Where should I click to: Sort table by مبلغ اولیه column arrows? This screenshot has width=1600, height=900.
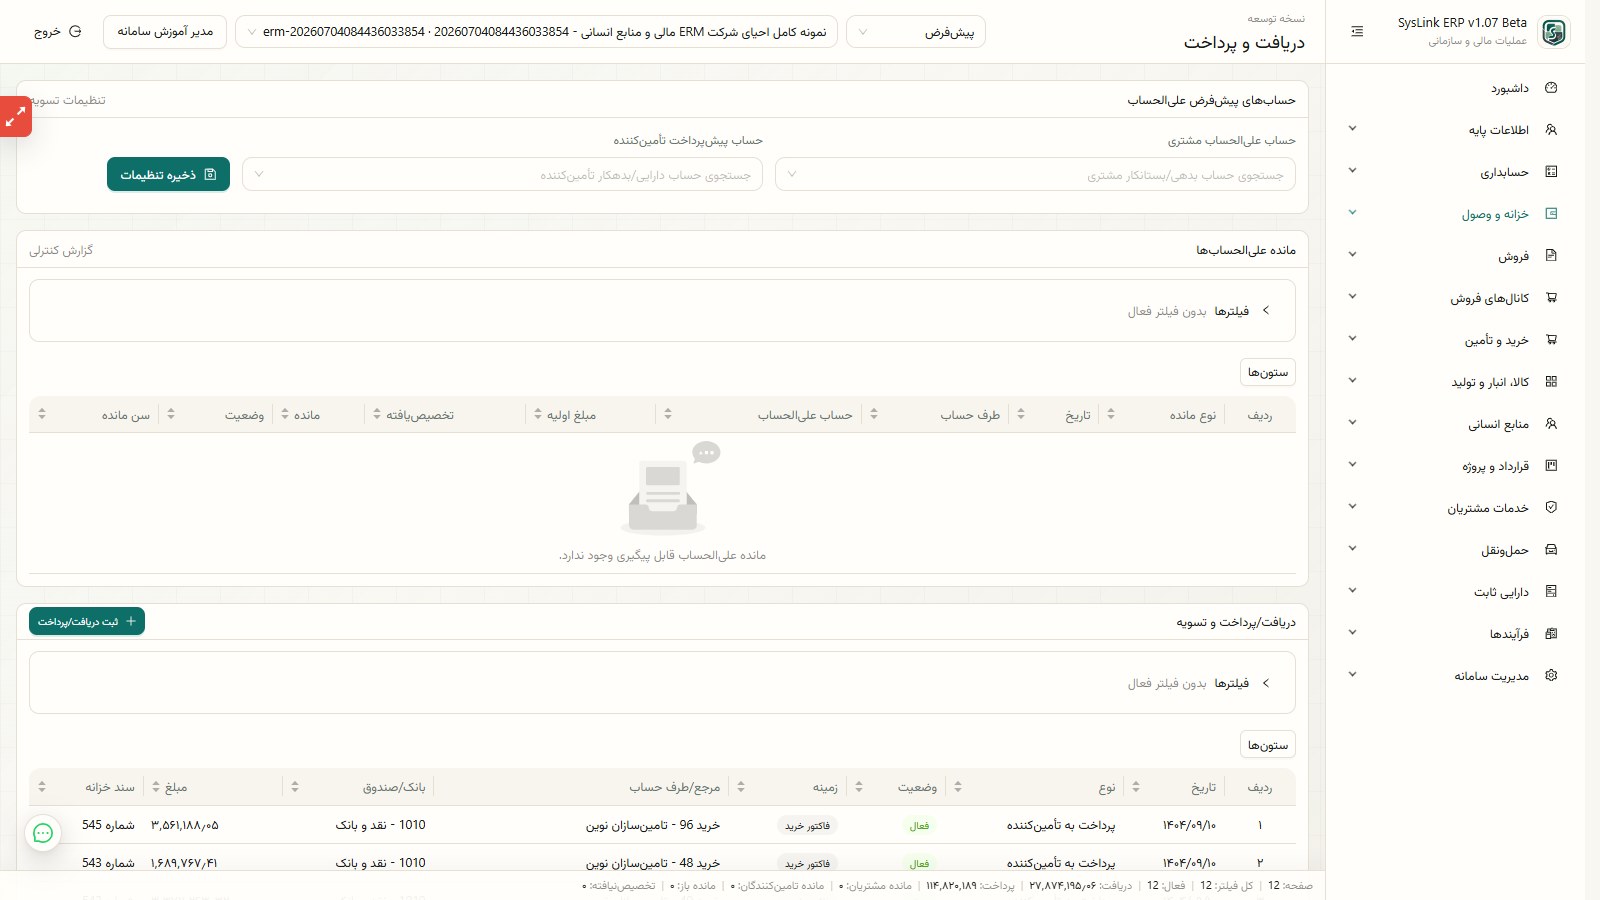pyautogui.click(x=538, y=414)
